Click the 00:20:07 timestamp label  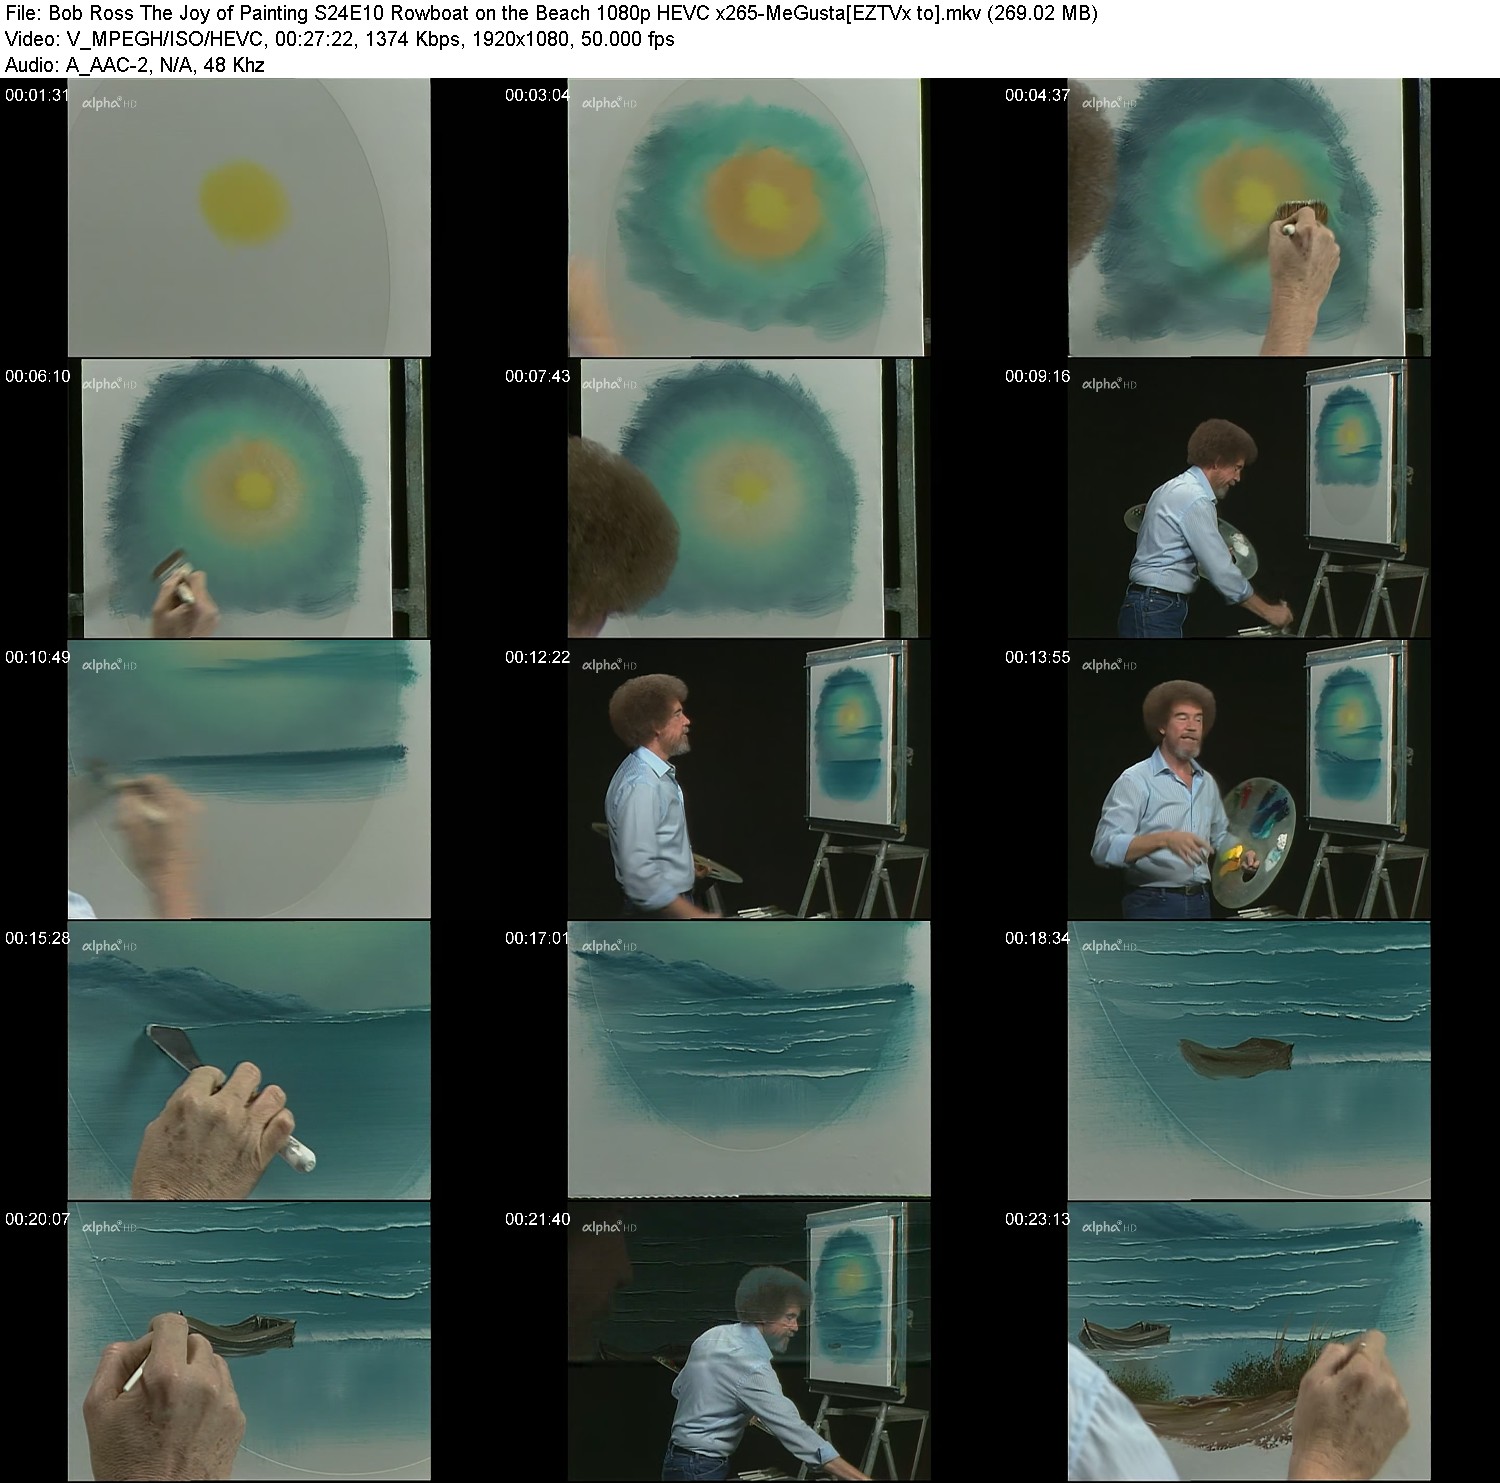[x=37, y=1219]
